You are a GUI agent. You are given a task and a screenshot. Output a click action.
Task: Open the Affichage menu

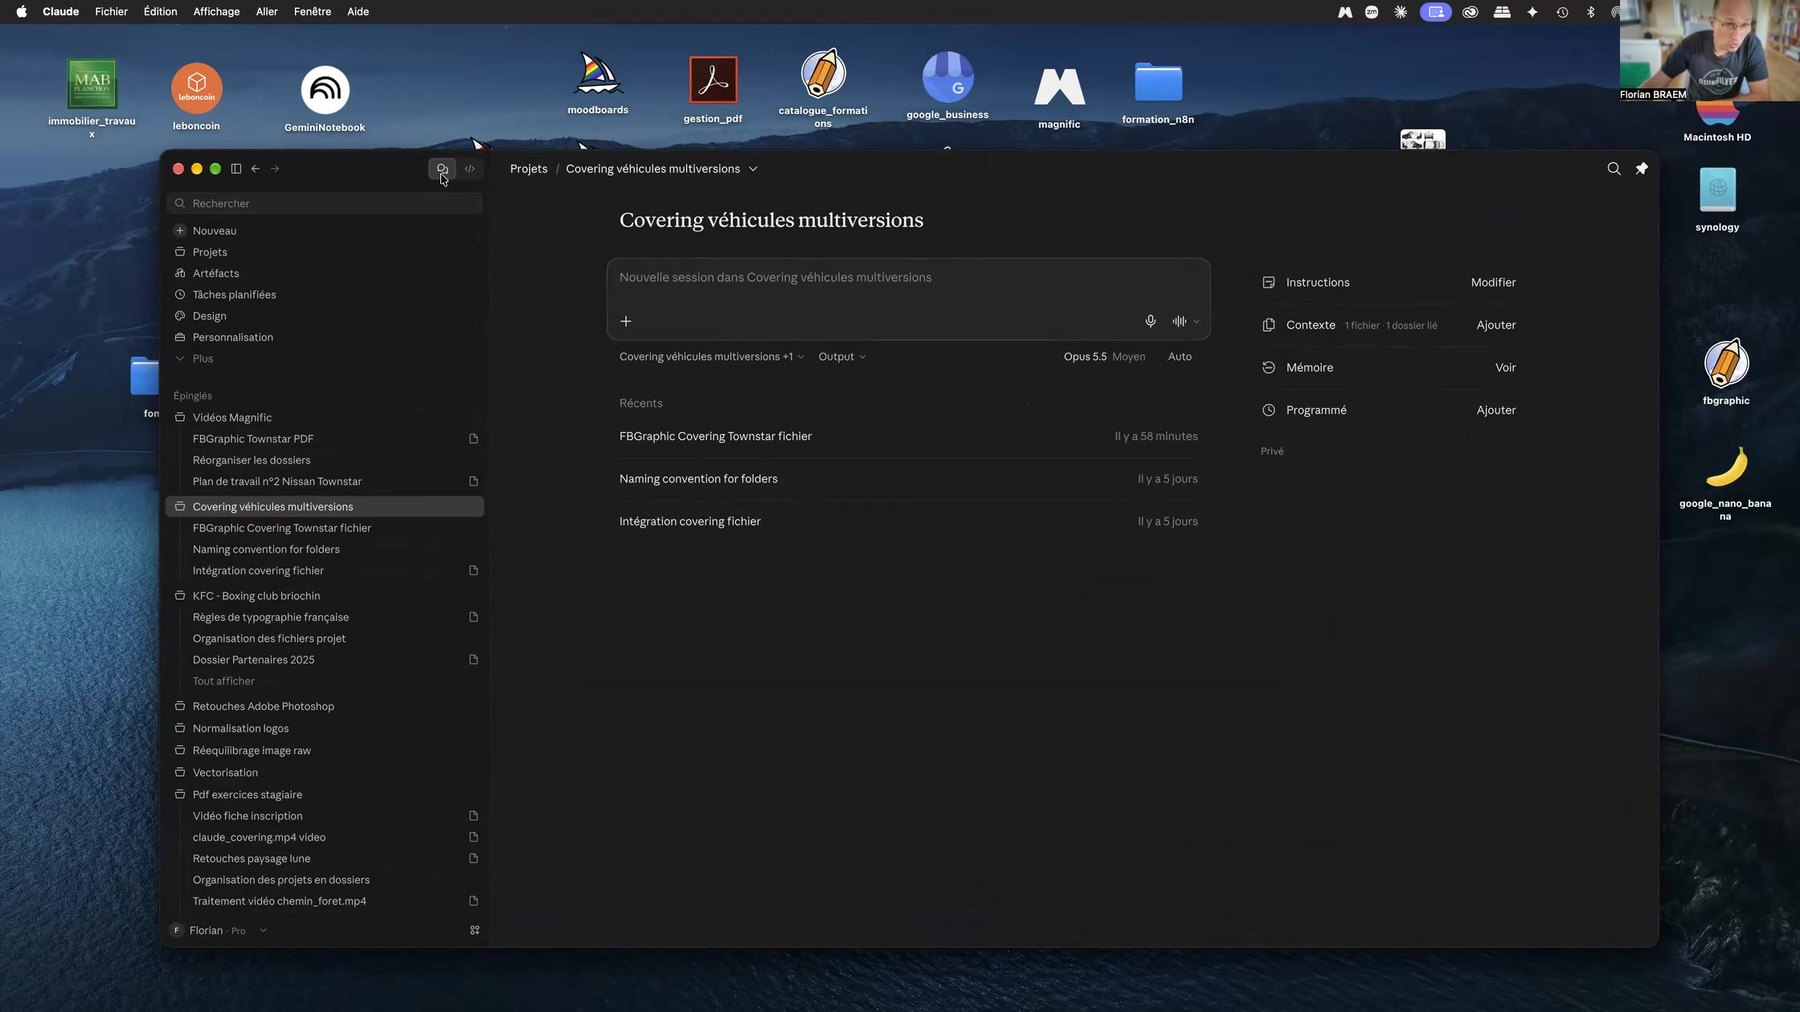click(x=216, y=12)
